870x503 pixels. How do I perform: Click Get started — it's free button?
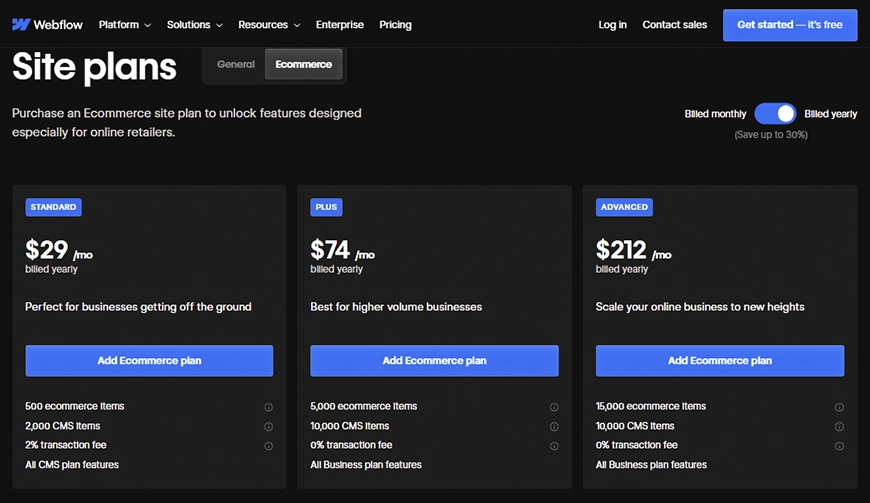tap(790, 25)
